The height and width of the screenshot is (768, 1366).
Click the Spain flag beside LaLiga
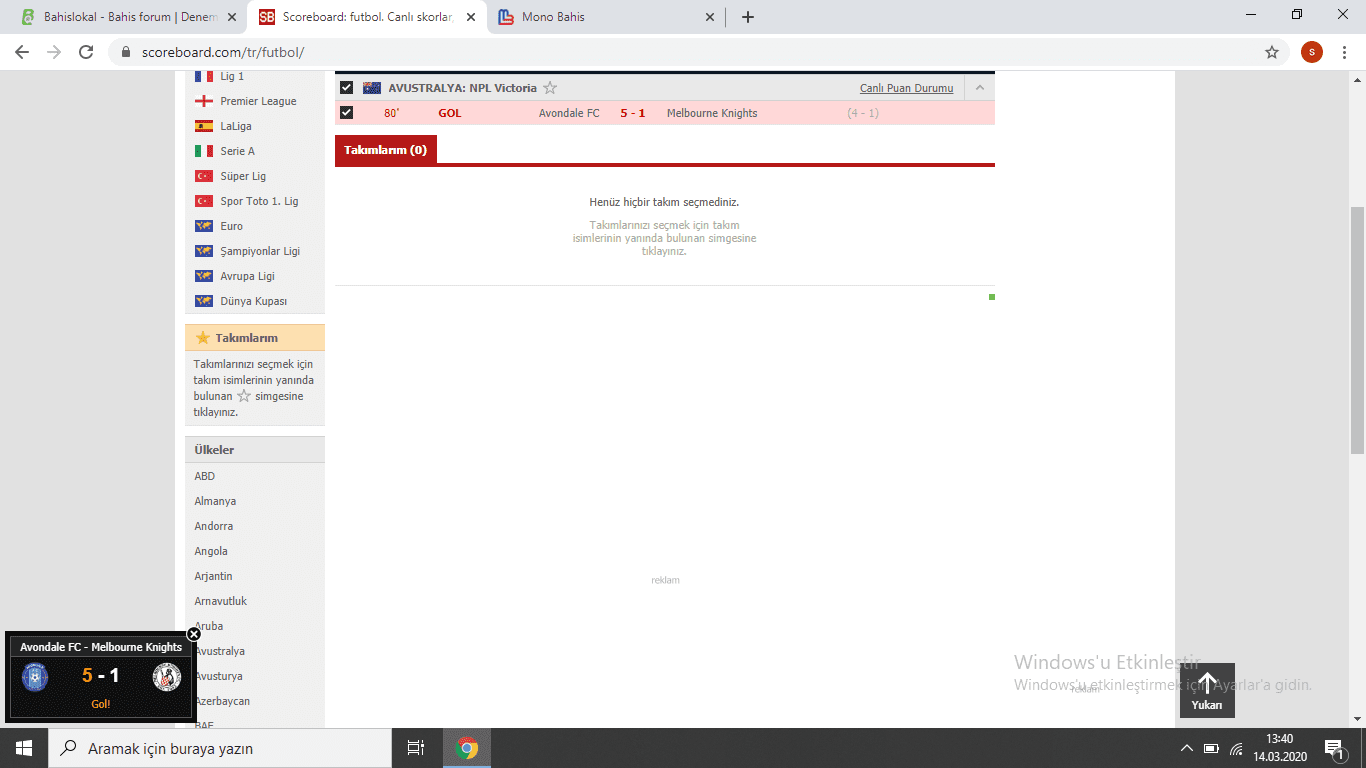pyautogui.click(x=203, y=126)
